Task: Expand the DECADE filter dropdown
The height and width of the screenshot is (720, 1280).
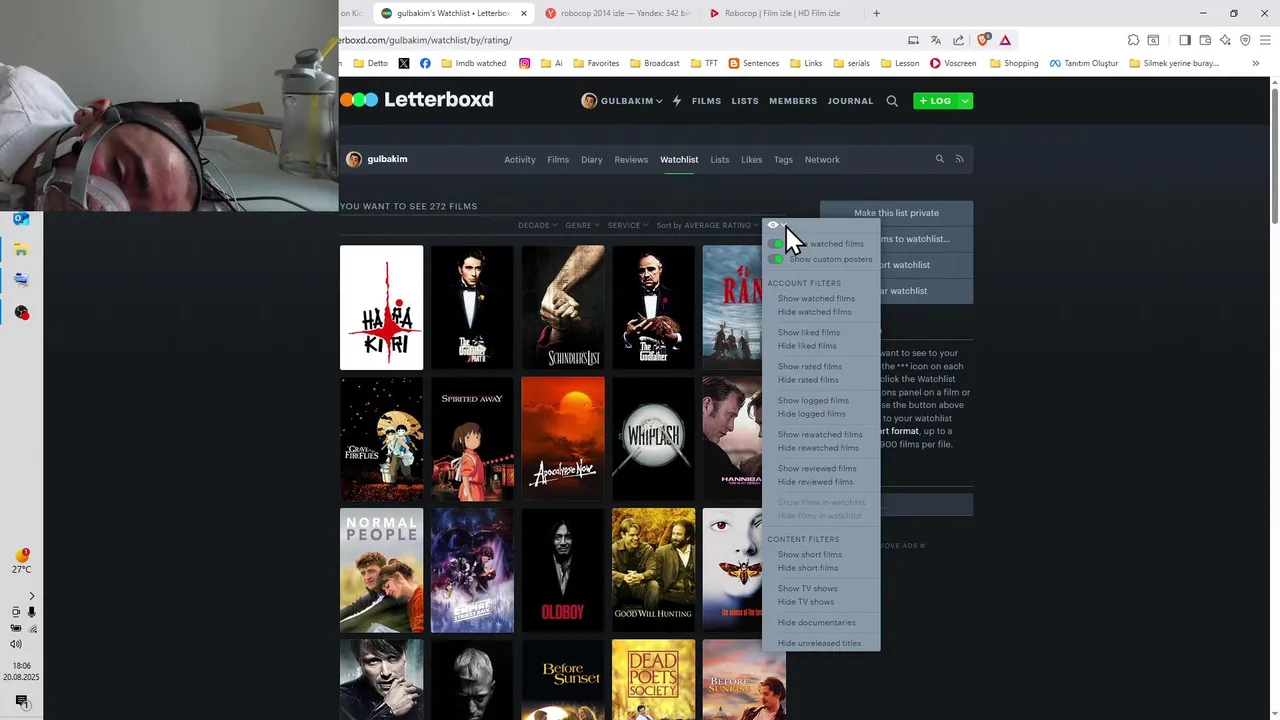Action: pyautogui.click(x=537, y=225)
